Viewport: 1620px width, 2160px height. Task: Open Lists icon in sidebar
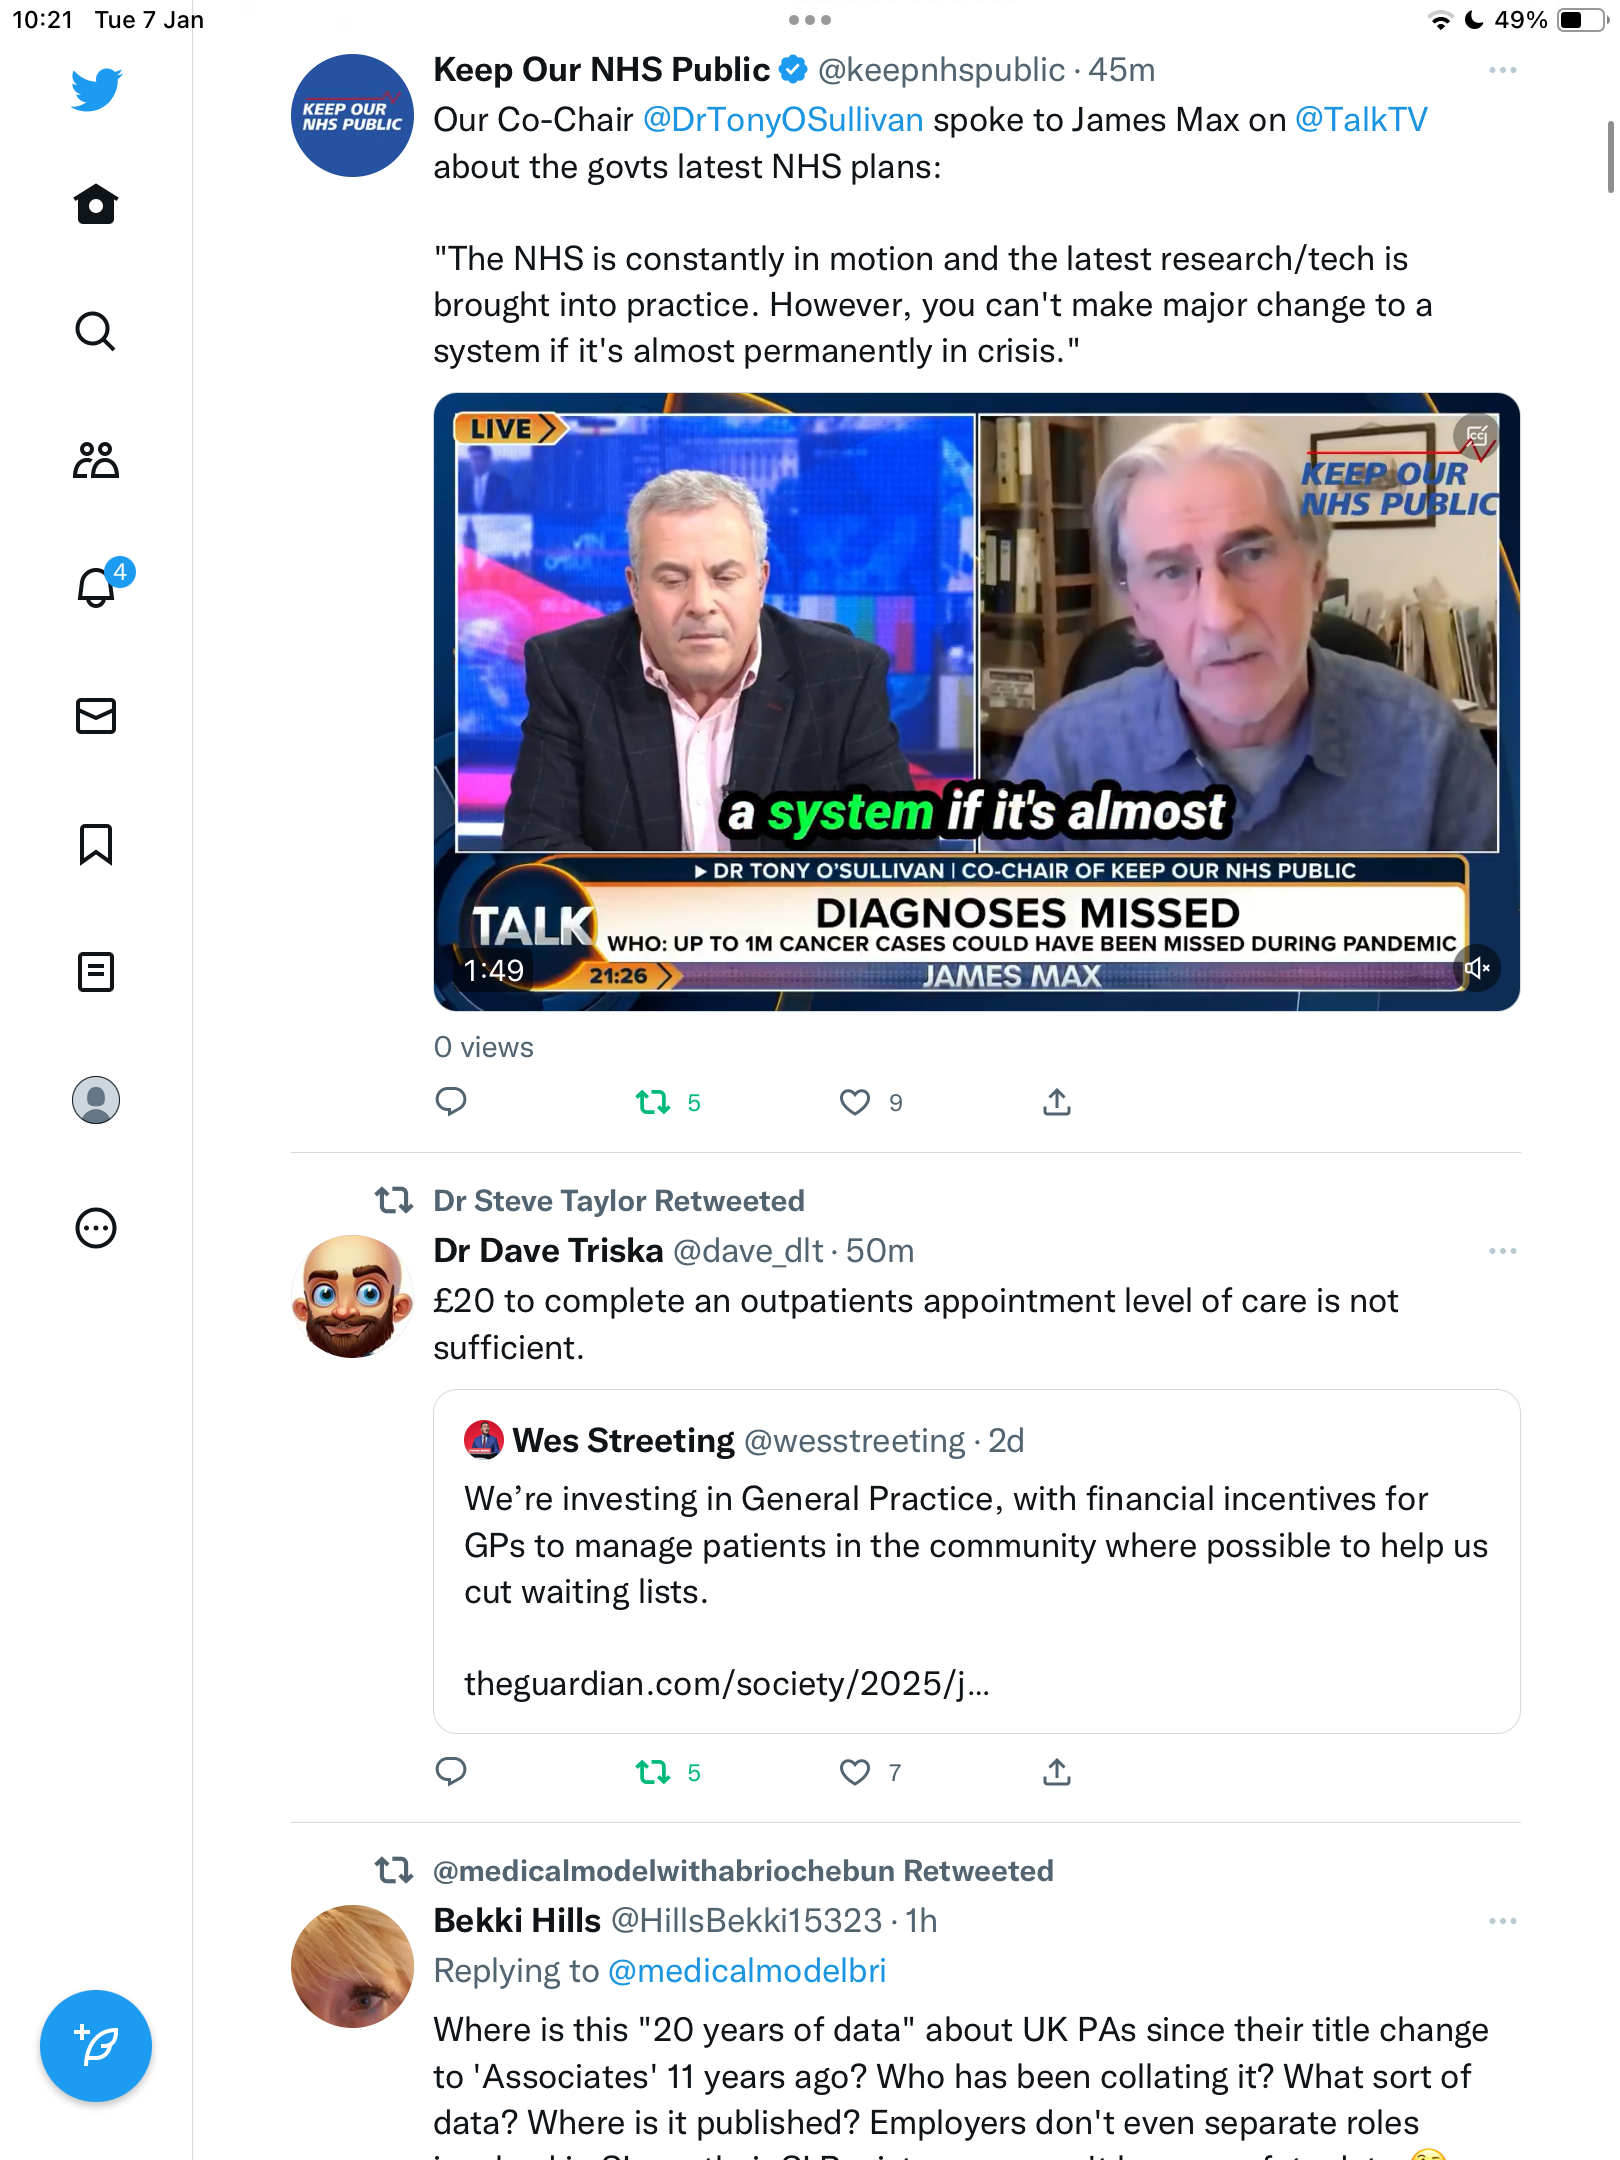(x=96, y=971)
